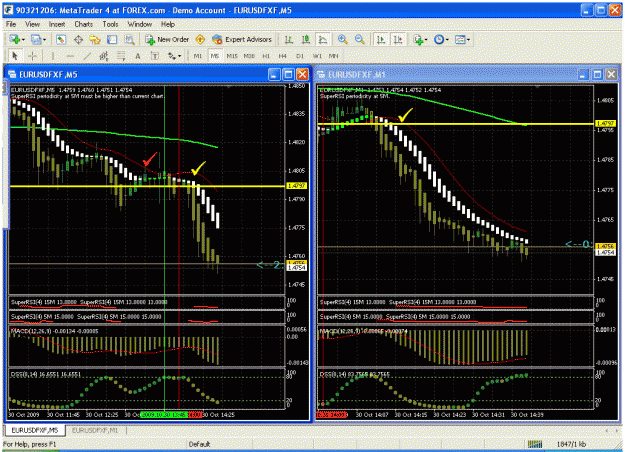The width and height of the screenshot is (625, 452).
Task: Switch chart to line chart style
Action: click(x=323, y=39)
